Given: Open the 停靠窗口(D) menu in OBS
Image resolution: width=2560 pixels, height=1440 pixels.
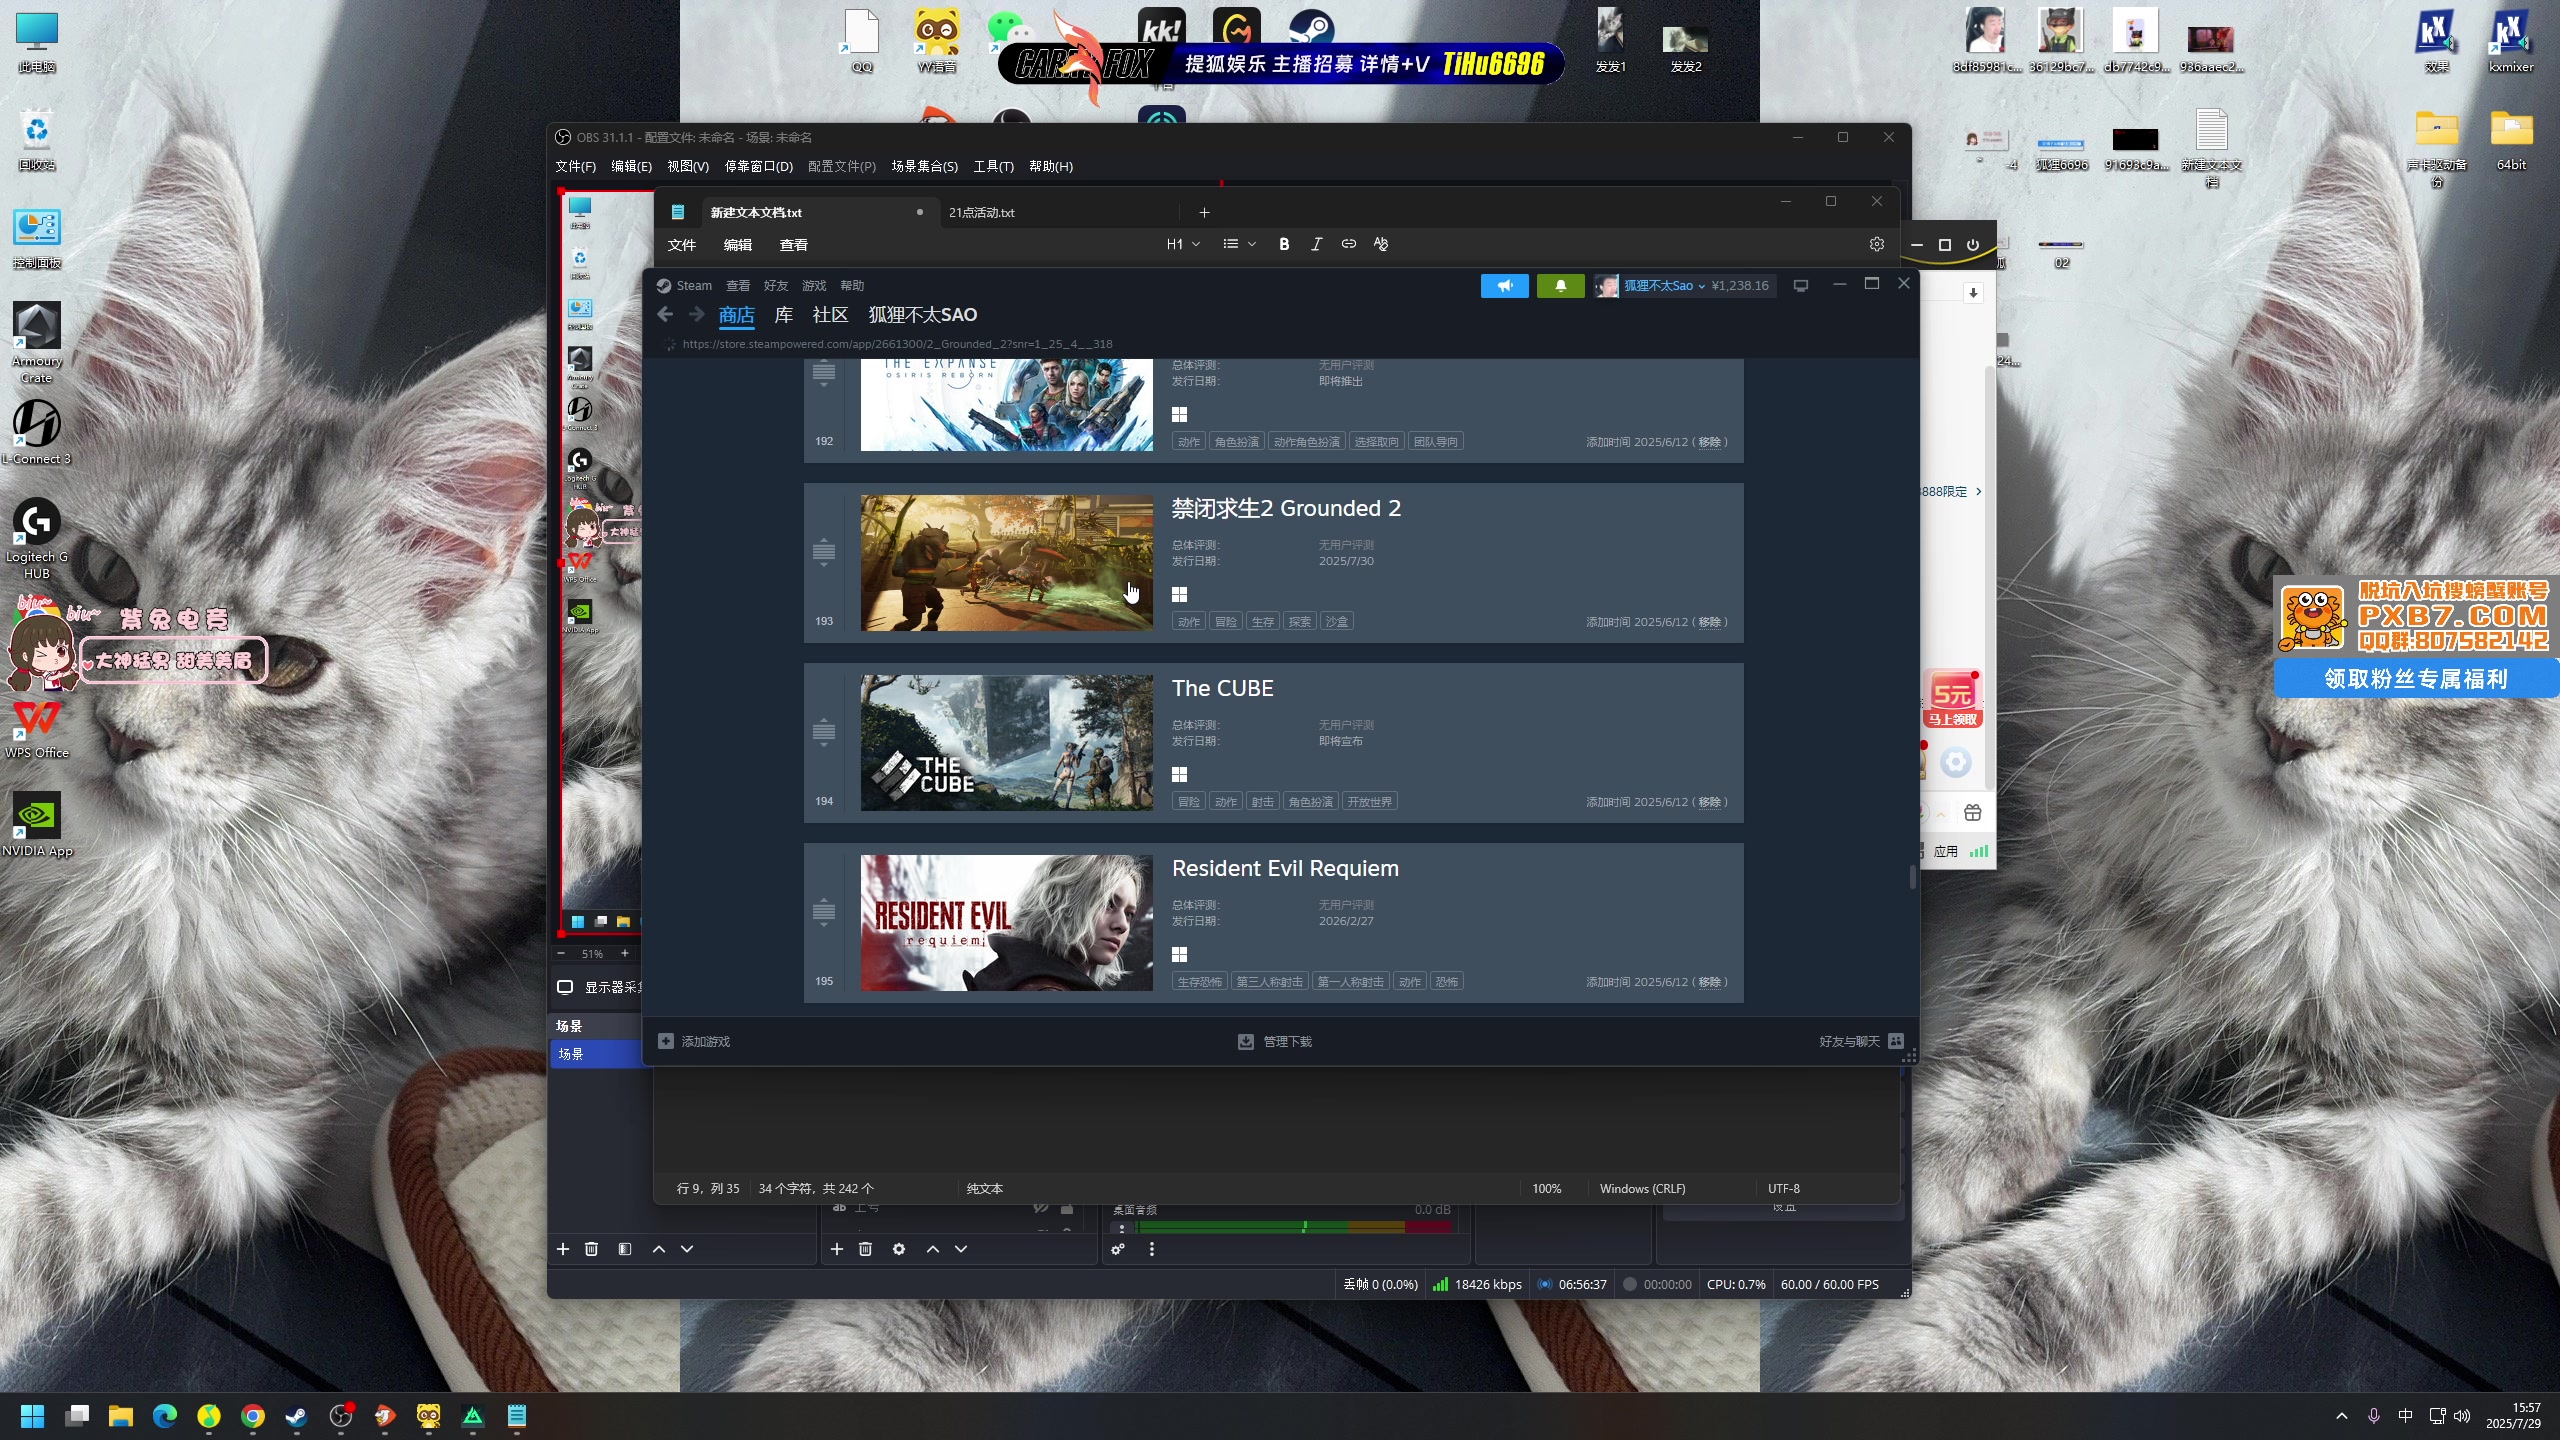Looking at the screenshot, I should (758, 166).
